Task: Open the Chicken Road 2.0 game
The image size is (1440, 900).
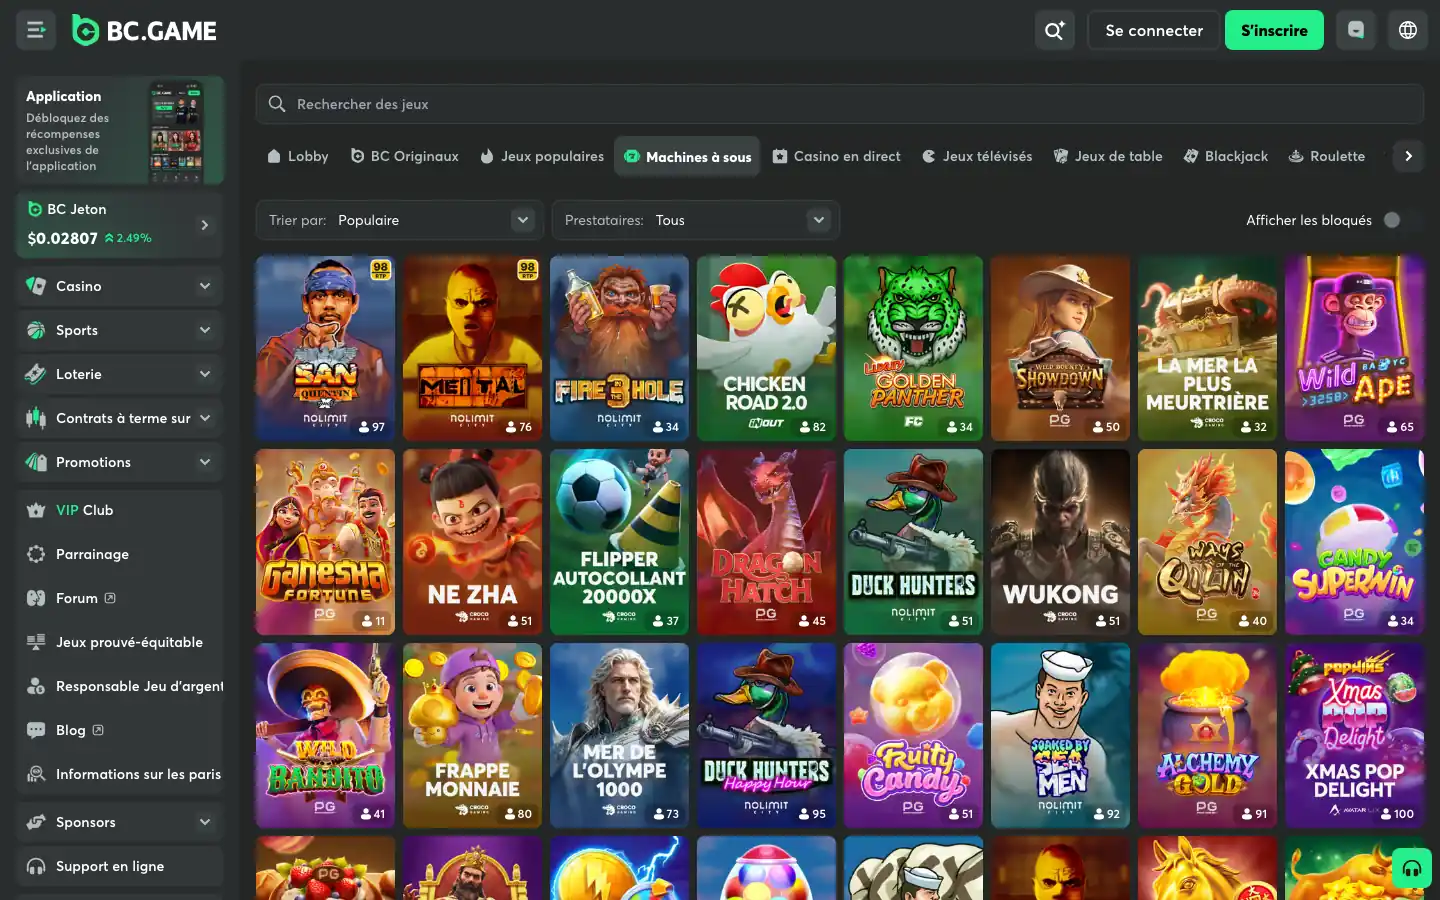Action: click(x=766, y=348)
